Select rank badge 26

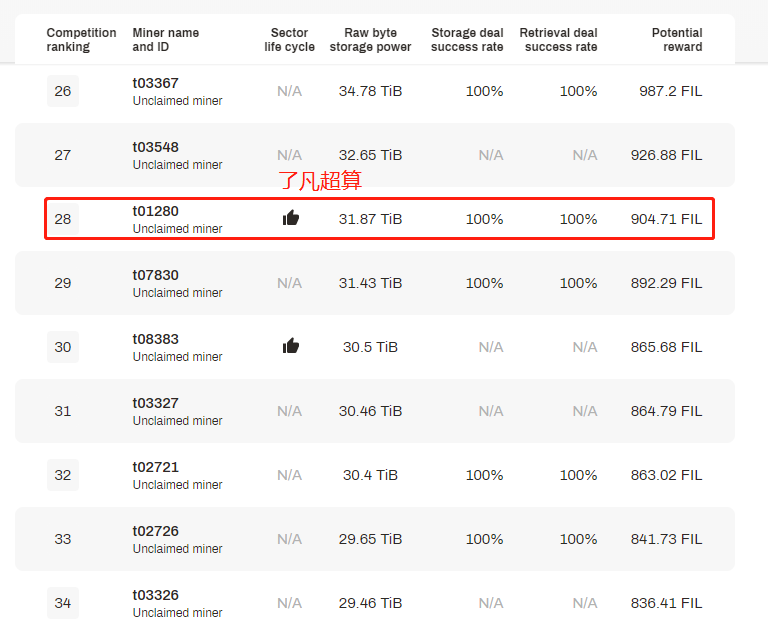pos(63,91)
